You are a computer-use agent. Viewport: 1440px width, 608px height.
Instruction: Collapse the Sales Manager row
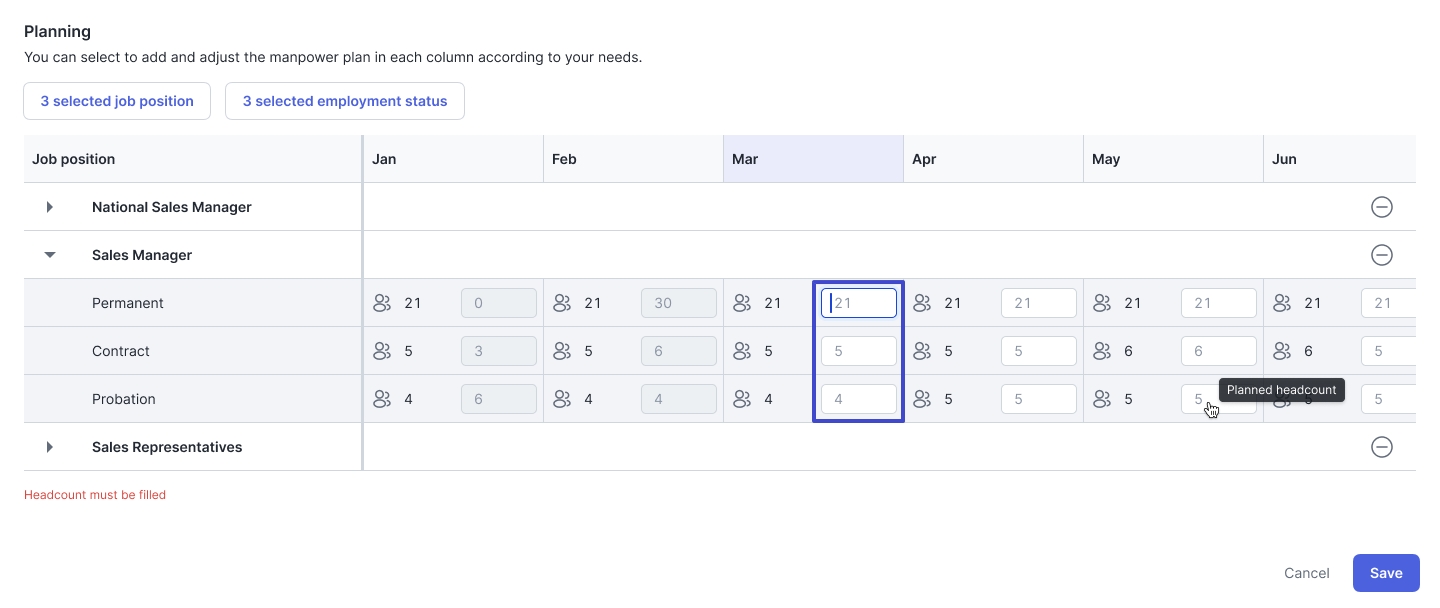[50, 255]
